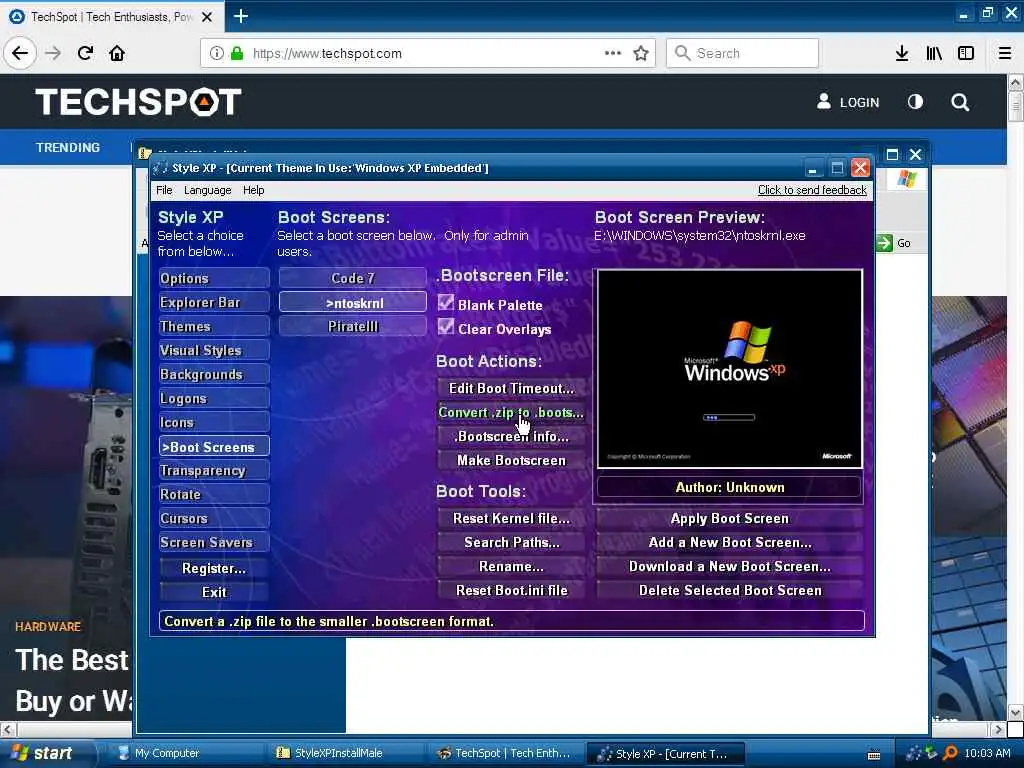
Task: Open page actions three-dot menu
Action: [613, 53]
